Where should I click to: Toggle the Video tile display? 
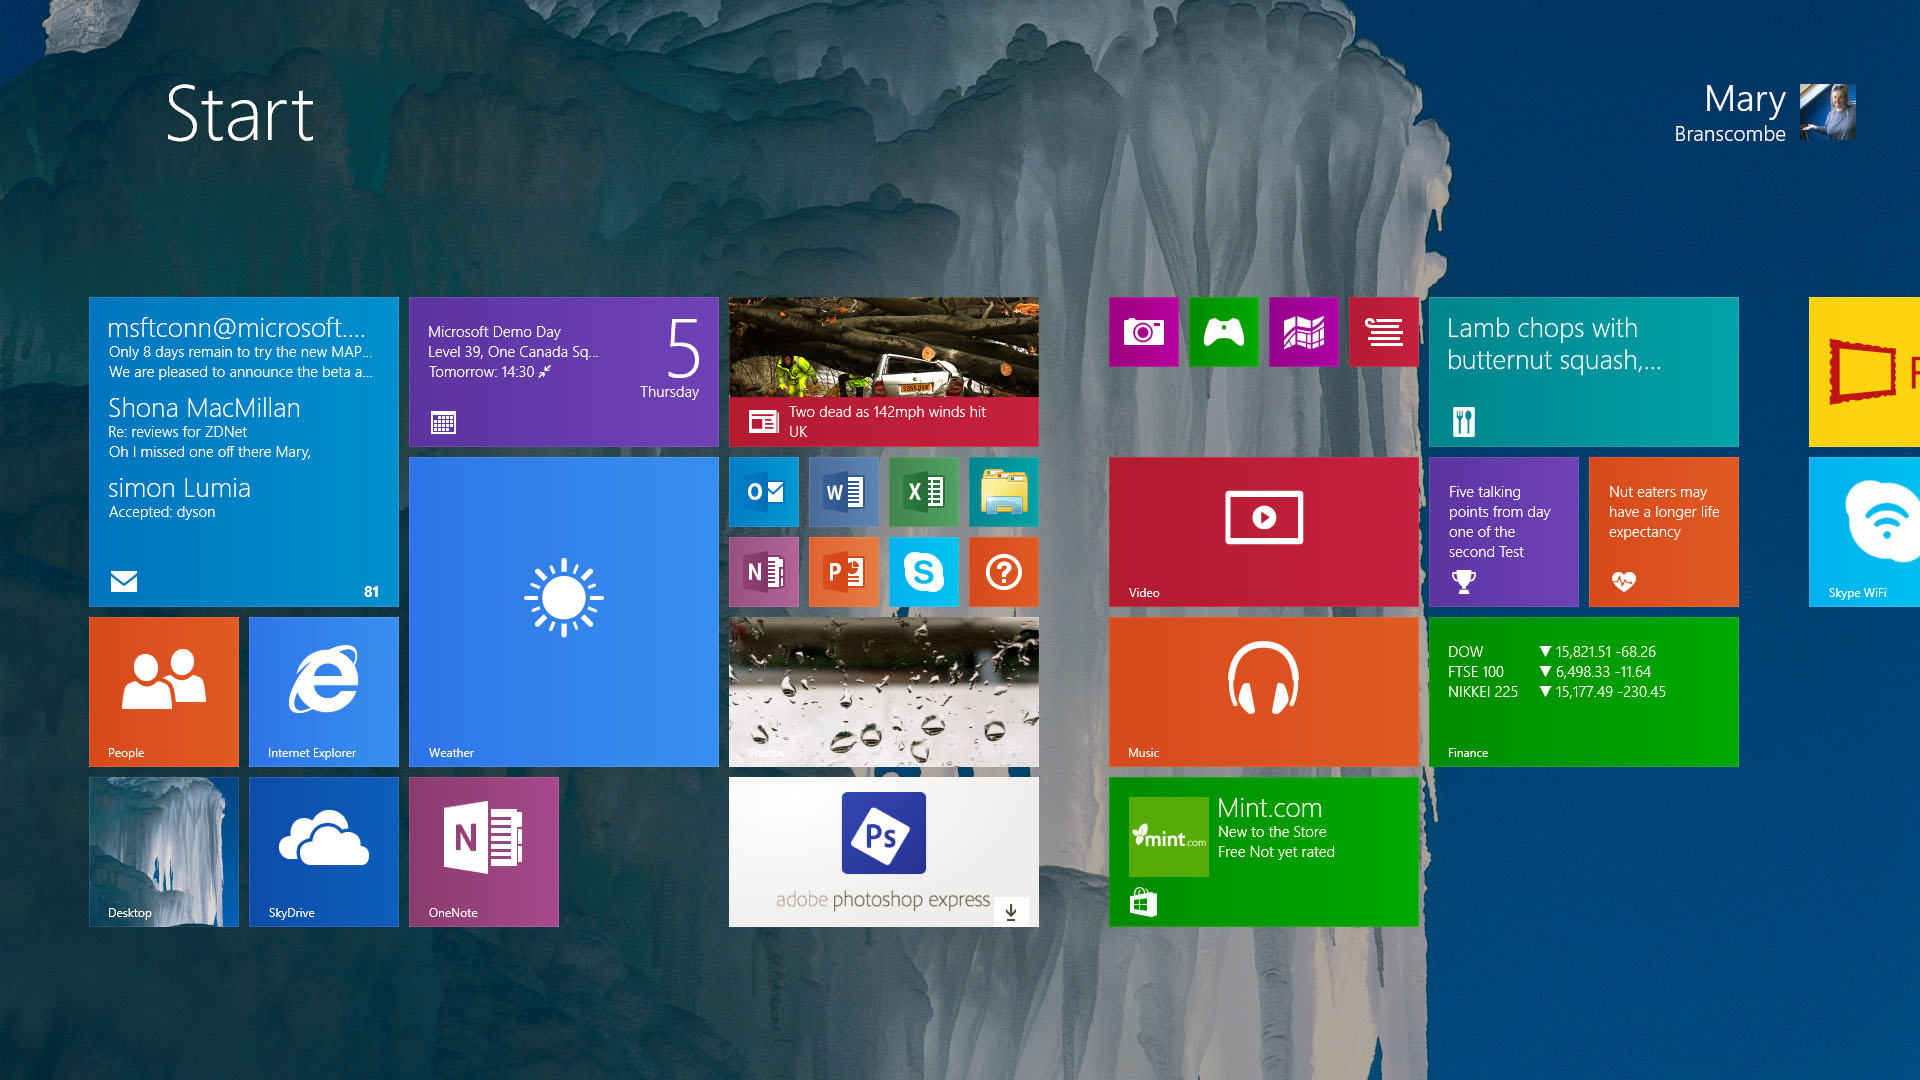[x=1262, y=530]
